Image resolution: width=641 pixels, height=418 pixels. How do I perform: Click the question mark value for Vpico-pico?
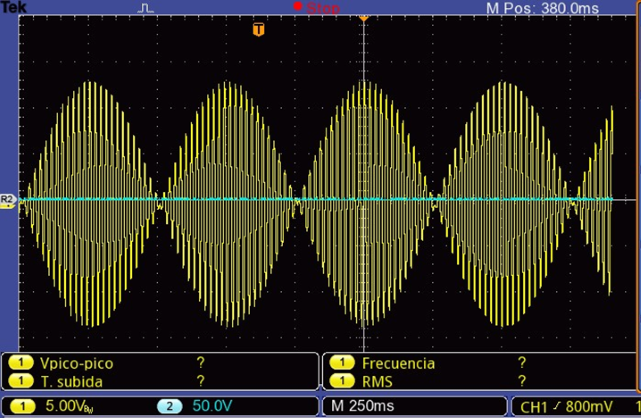coord(201,362)
